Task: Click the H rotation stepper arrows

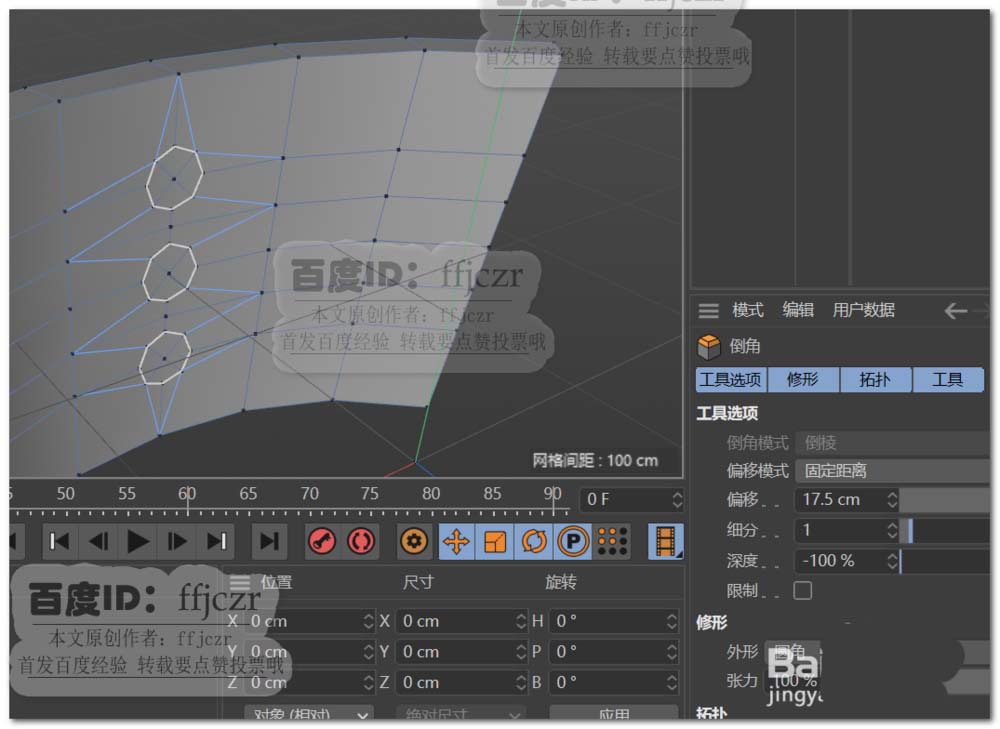Action: 672,621
